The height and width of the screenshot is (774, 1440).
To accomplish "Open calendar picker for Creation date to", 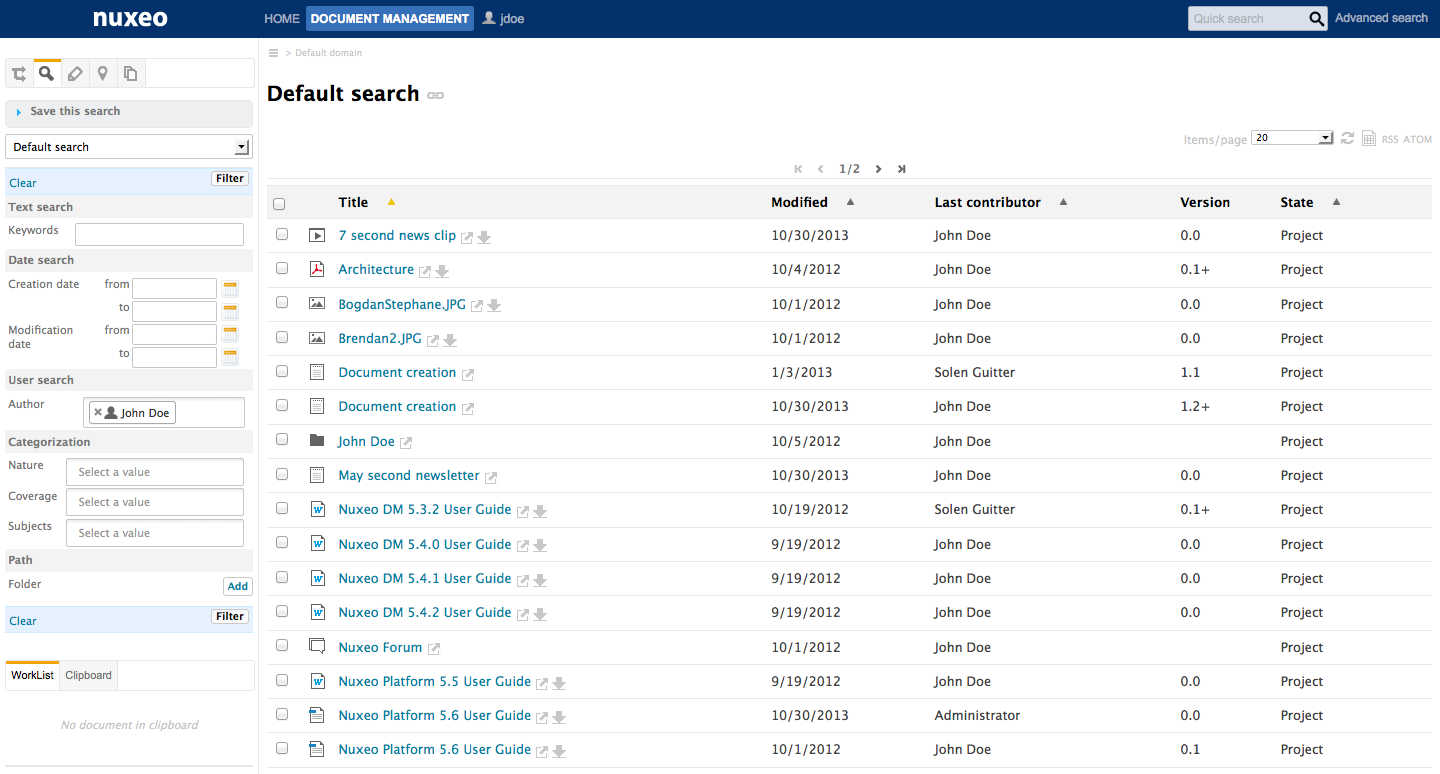I will 230,312.
